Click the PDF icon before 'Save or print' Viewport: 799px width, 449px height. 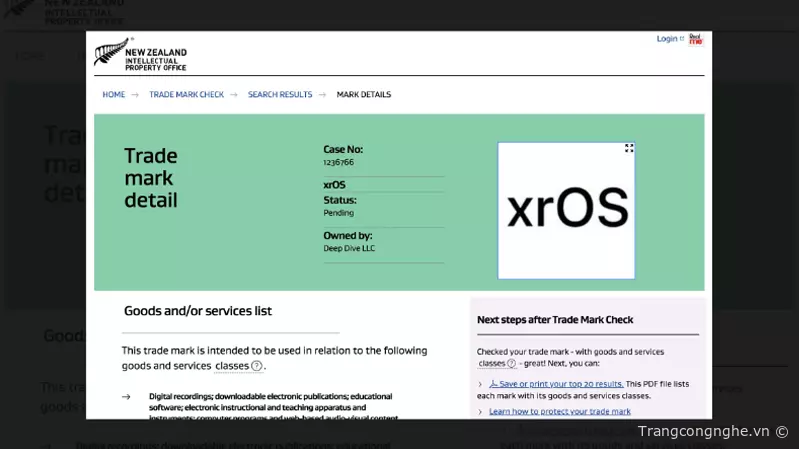point(493,383)
